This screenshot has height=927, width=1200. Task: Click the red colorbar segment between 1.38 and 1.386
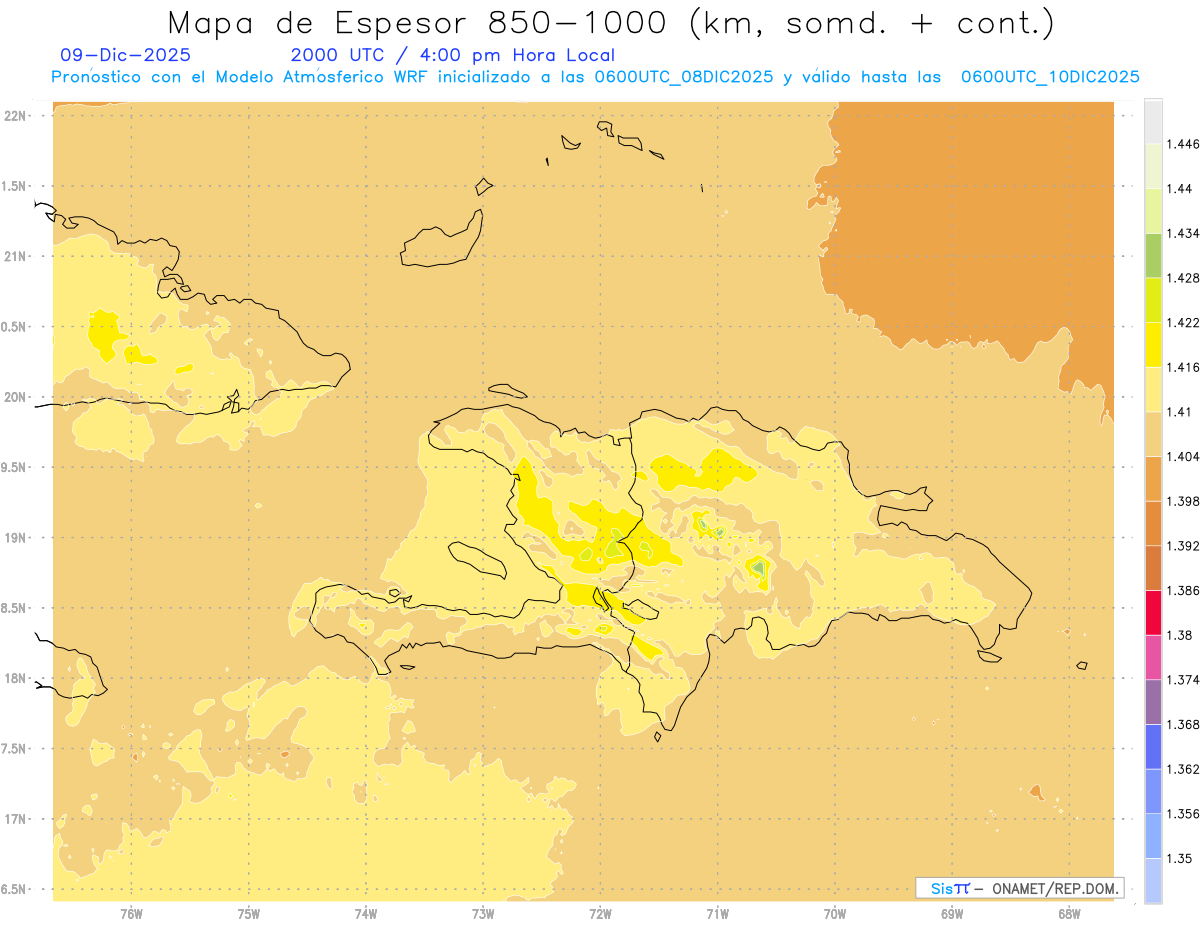point(1153,613)
